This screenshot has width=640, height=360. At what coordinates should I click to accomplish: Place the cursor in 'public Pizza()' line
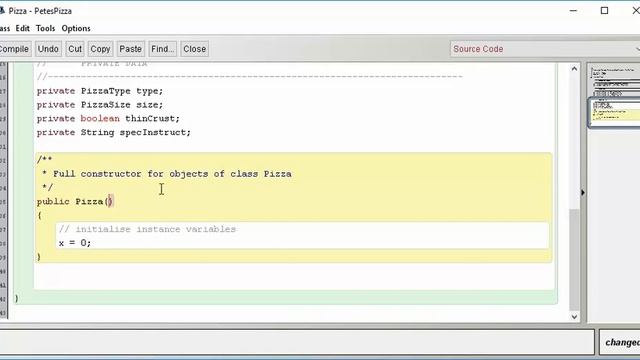(75, 202)
